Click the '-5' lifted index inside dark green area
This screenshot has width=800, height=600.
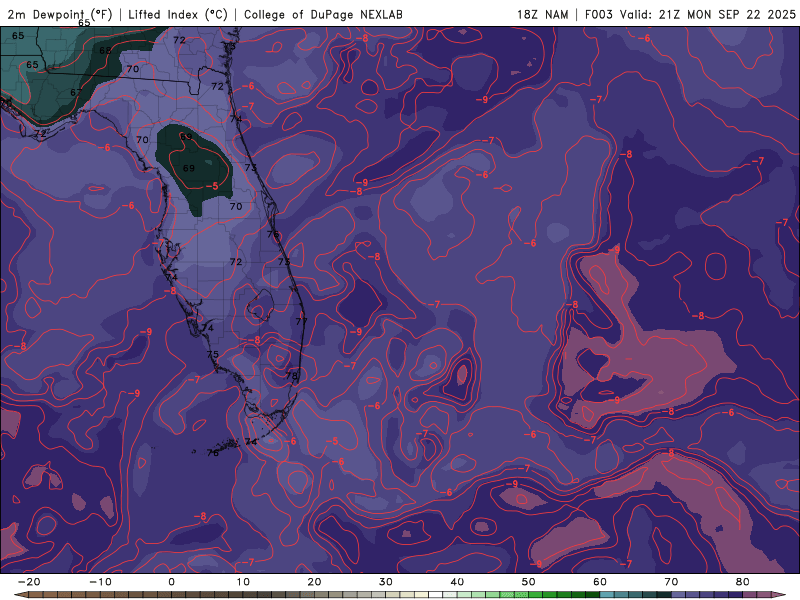(212, 186)
